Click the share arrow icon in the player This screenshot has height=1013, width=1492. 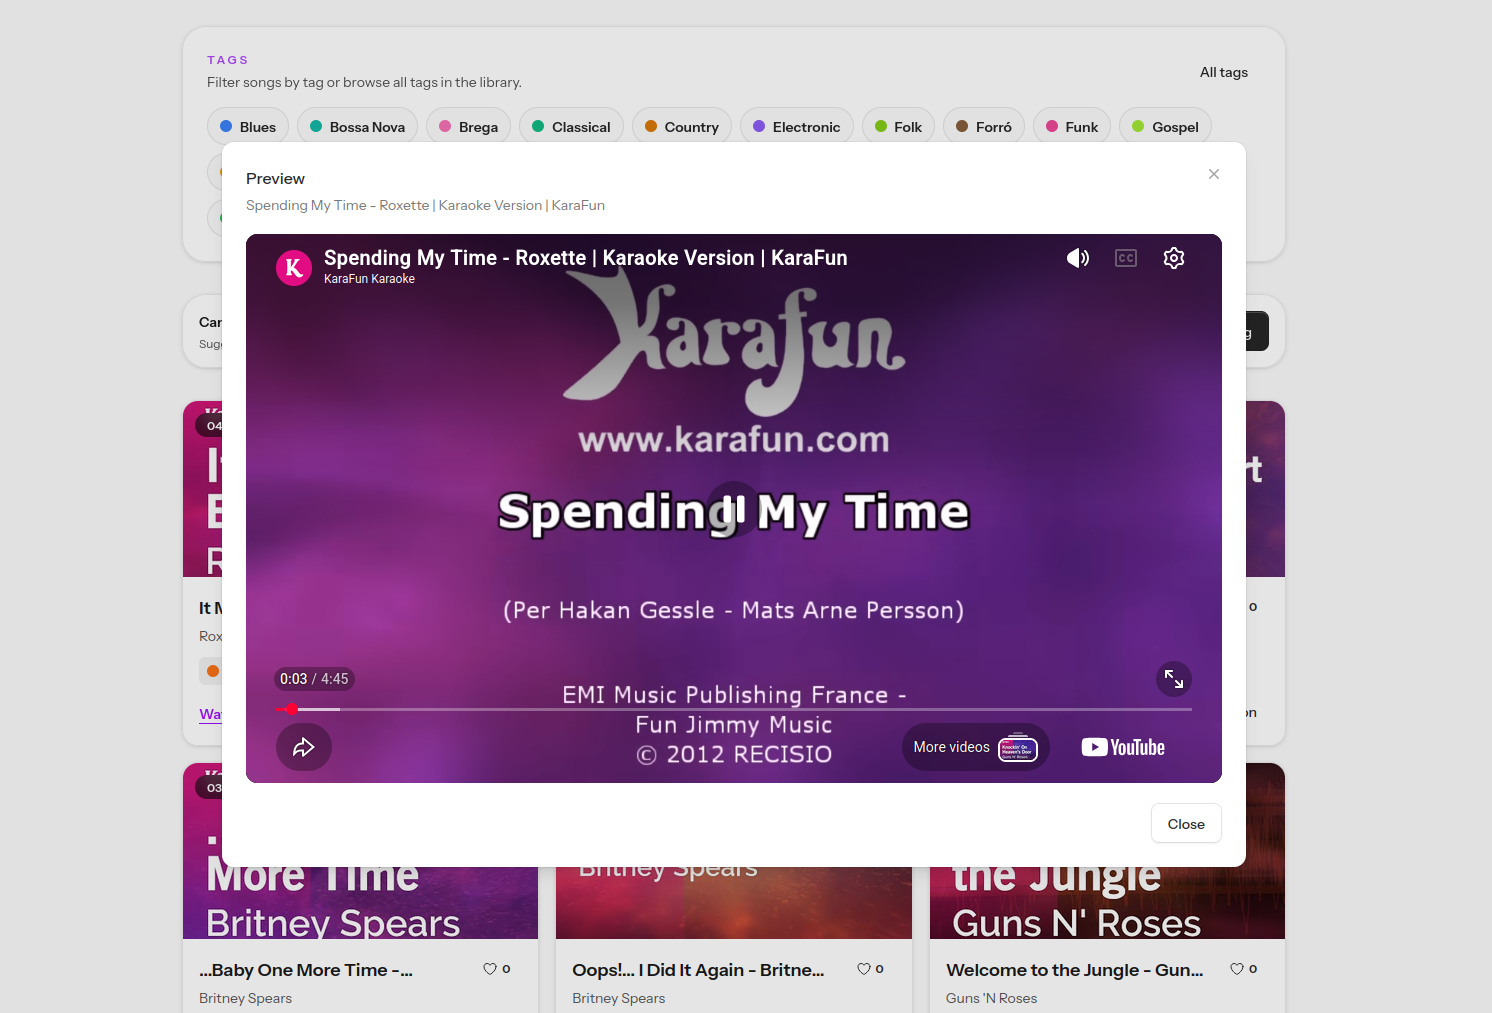tap(304, 747)
